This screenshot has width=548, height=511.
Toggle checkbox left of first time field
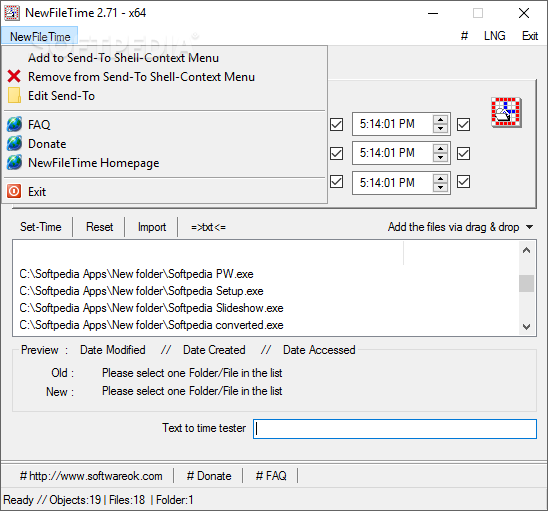click(x=337, y=124)
